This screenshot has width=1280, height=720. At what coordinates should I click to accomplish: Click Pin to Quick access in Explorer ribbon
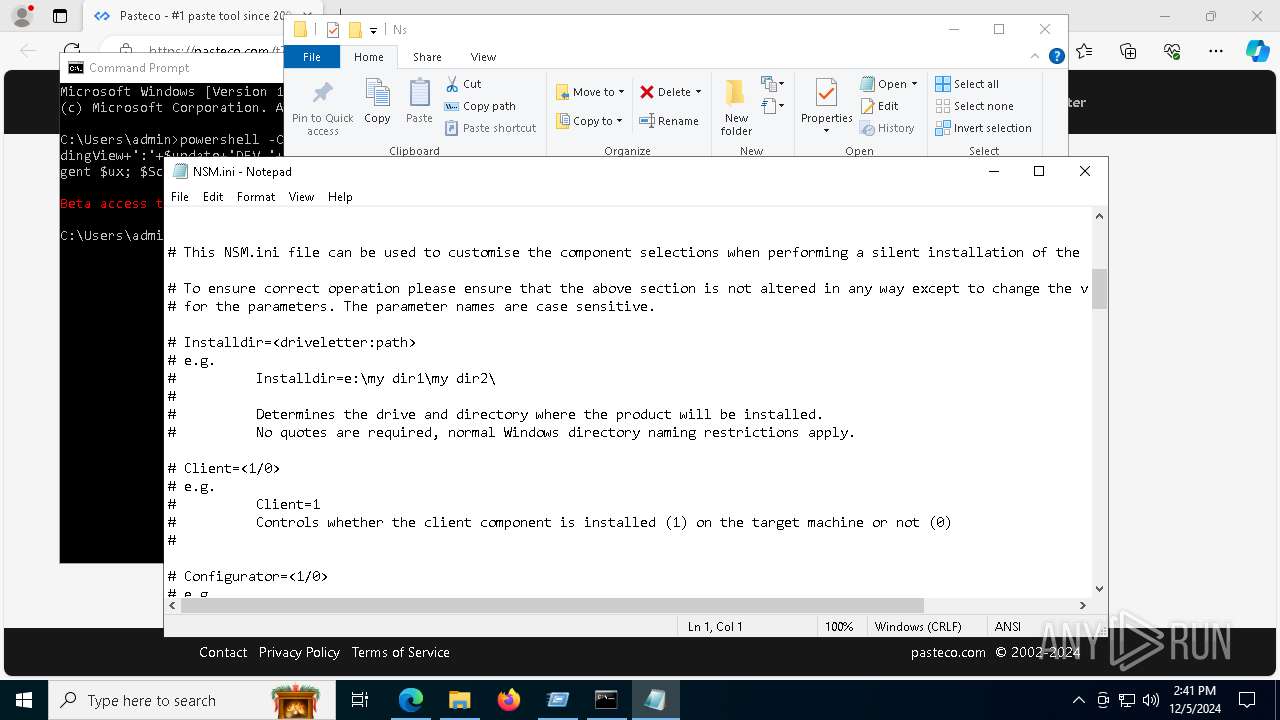[x=322, y=108]
